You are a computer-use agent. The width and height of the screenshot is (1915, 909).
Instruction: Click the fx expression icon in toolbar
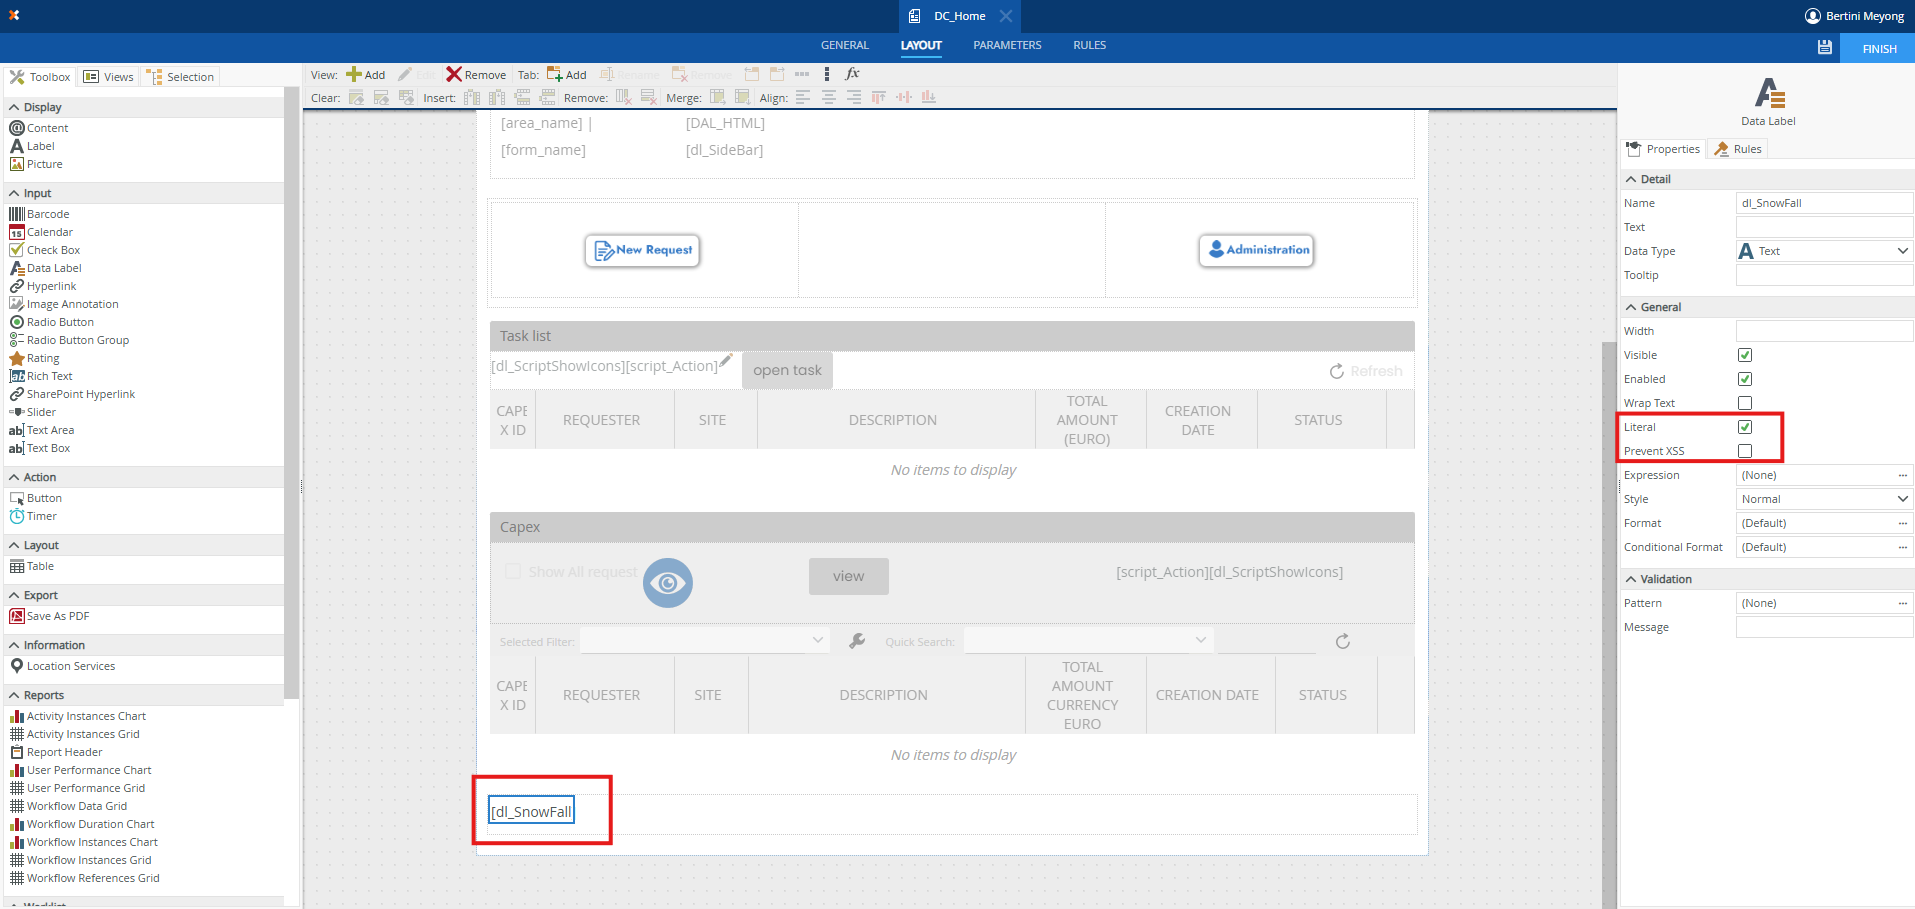coord(852,74)
